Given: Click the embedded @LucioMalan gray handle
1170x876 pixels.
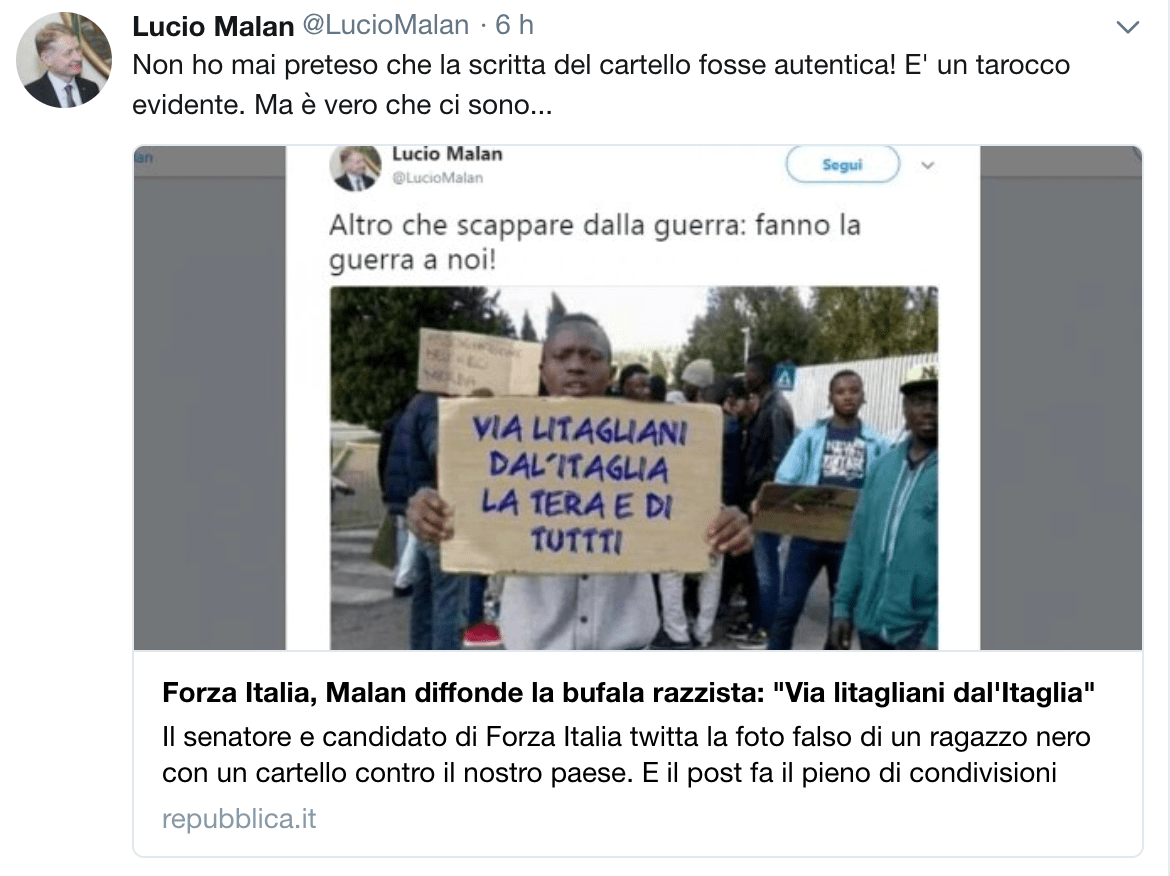Looking at the screenshot, I should click(438, 178).
